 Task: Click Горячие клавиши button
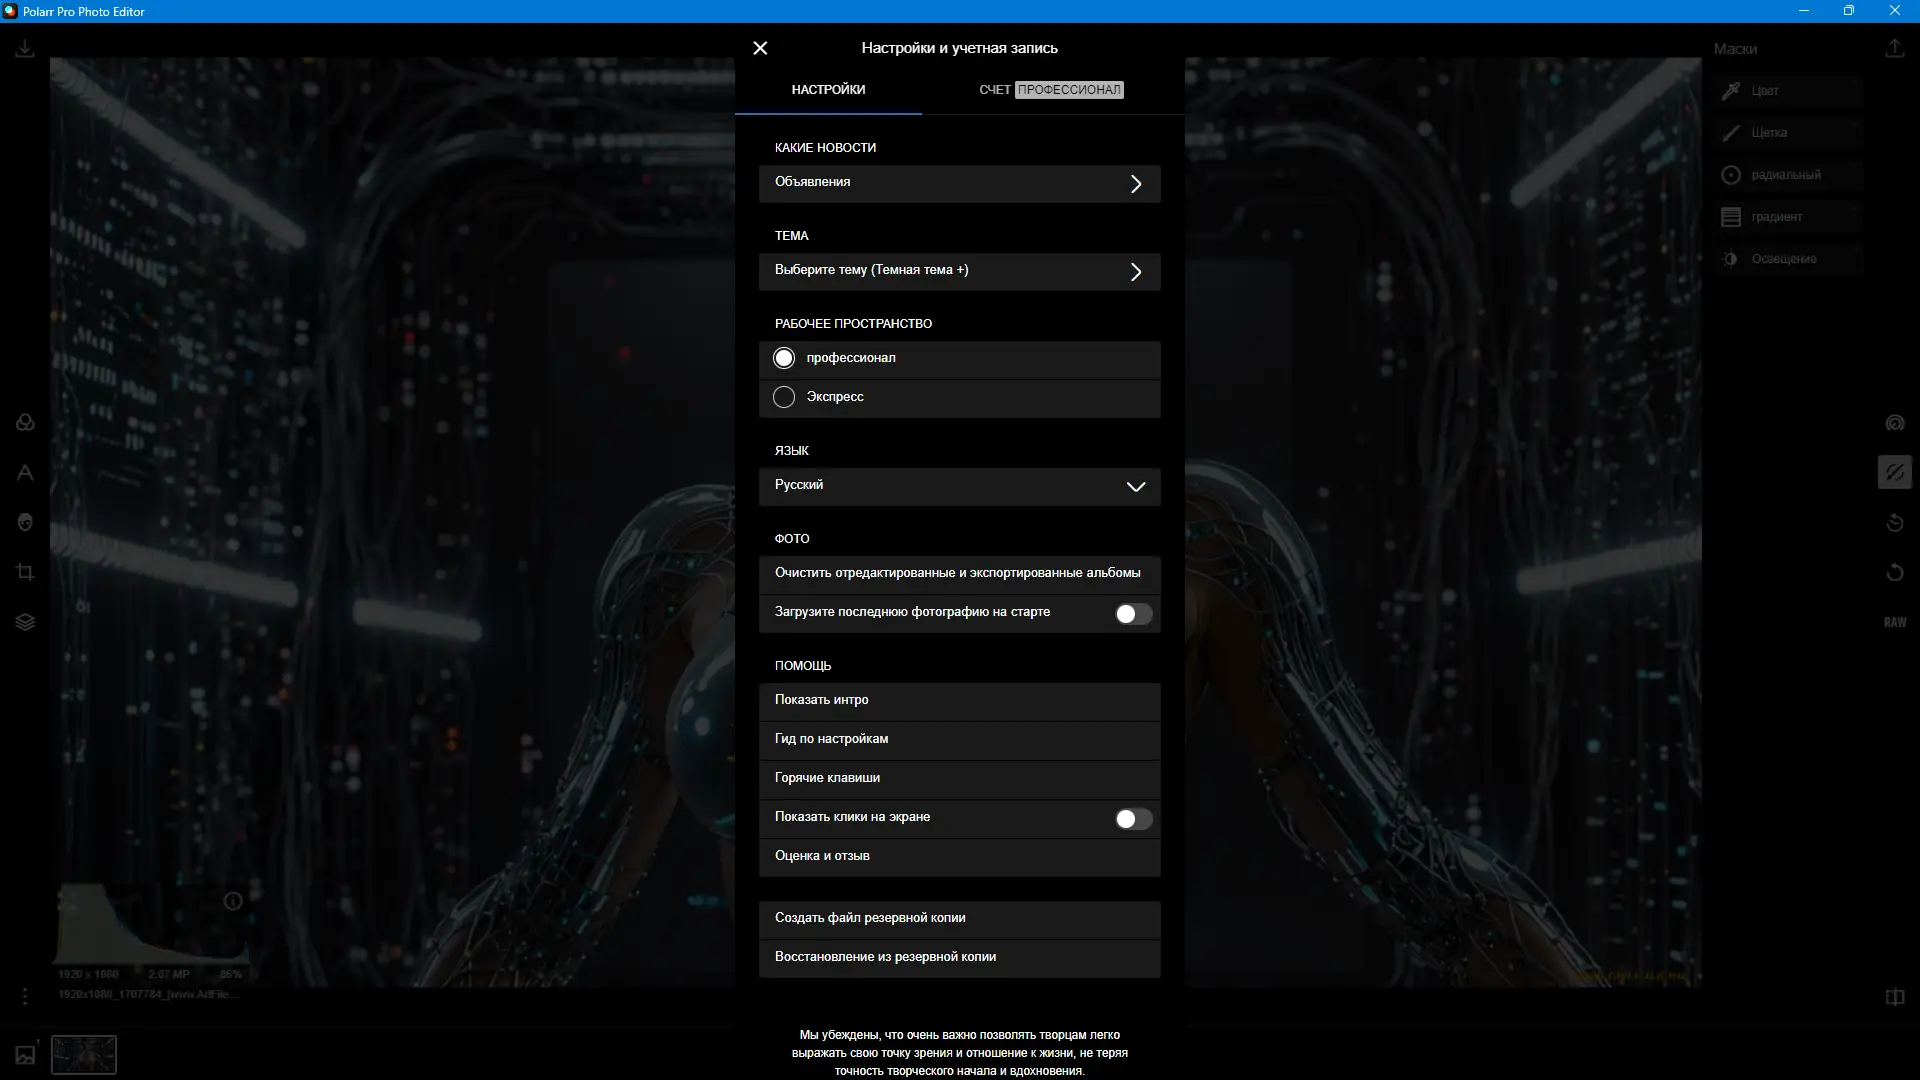click(959, 778)
